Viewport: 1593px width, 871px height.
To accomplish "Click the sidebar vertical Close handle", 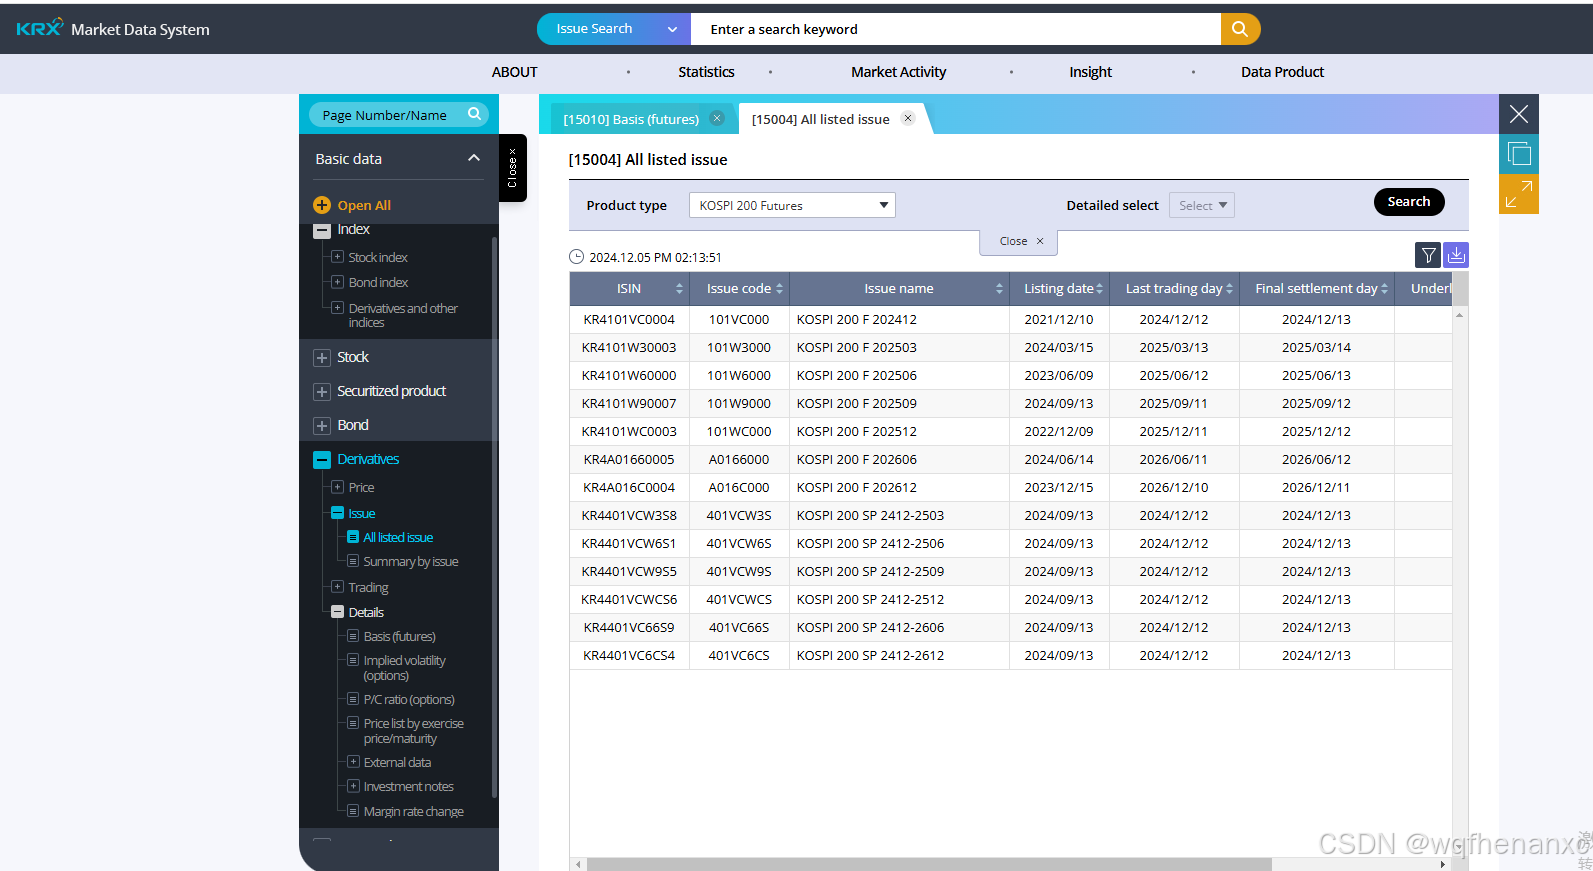I will tap(512, 168).
